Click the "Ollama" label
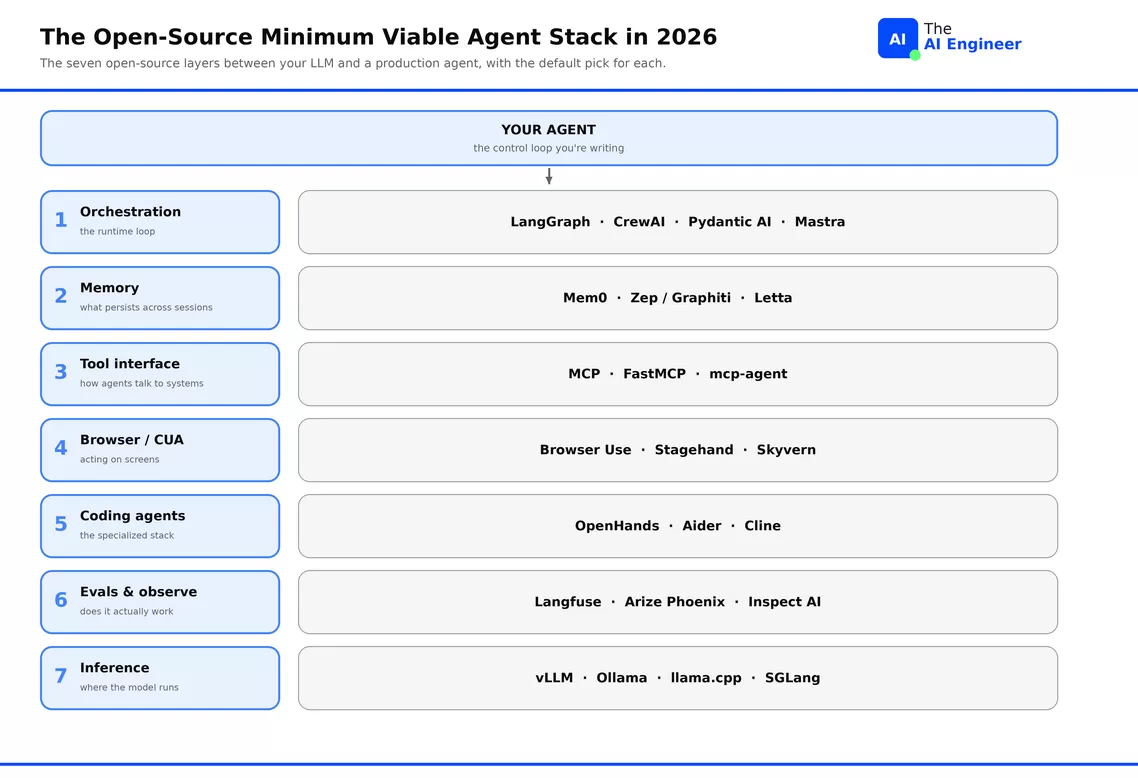 click(x=622, y=678)
